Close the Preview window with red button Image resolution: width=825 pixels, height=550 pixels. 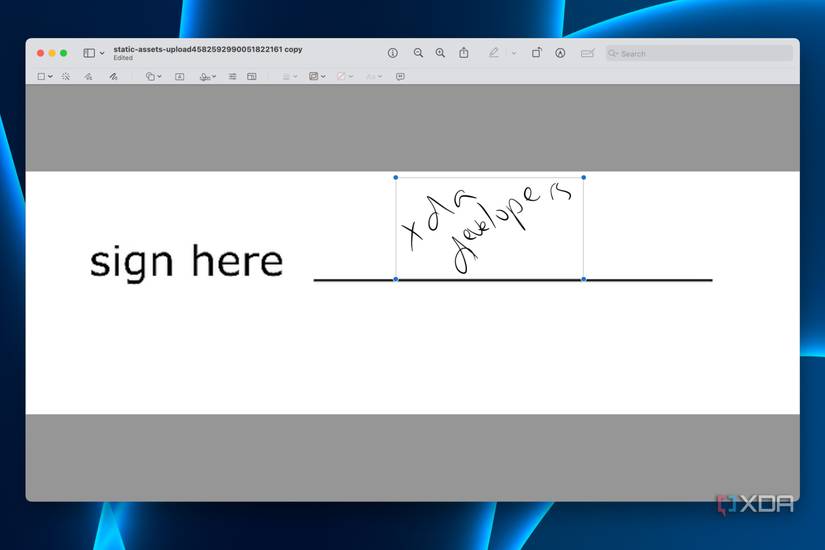[x=41, y=53]
